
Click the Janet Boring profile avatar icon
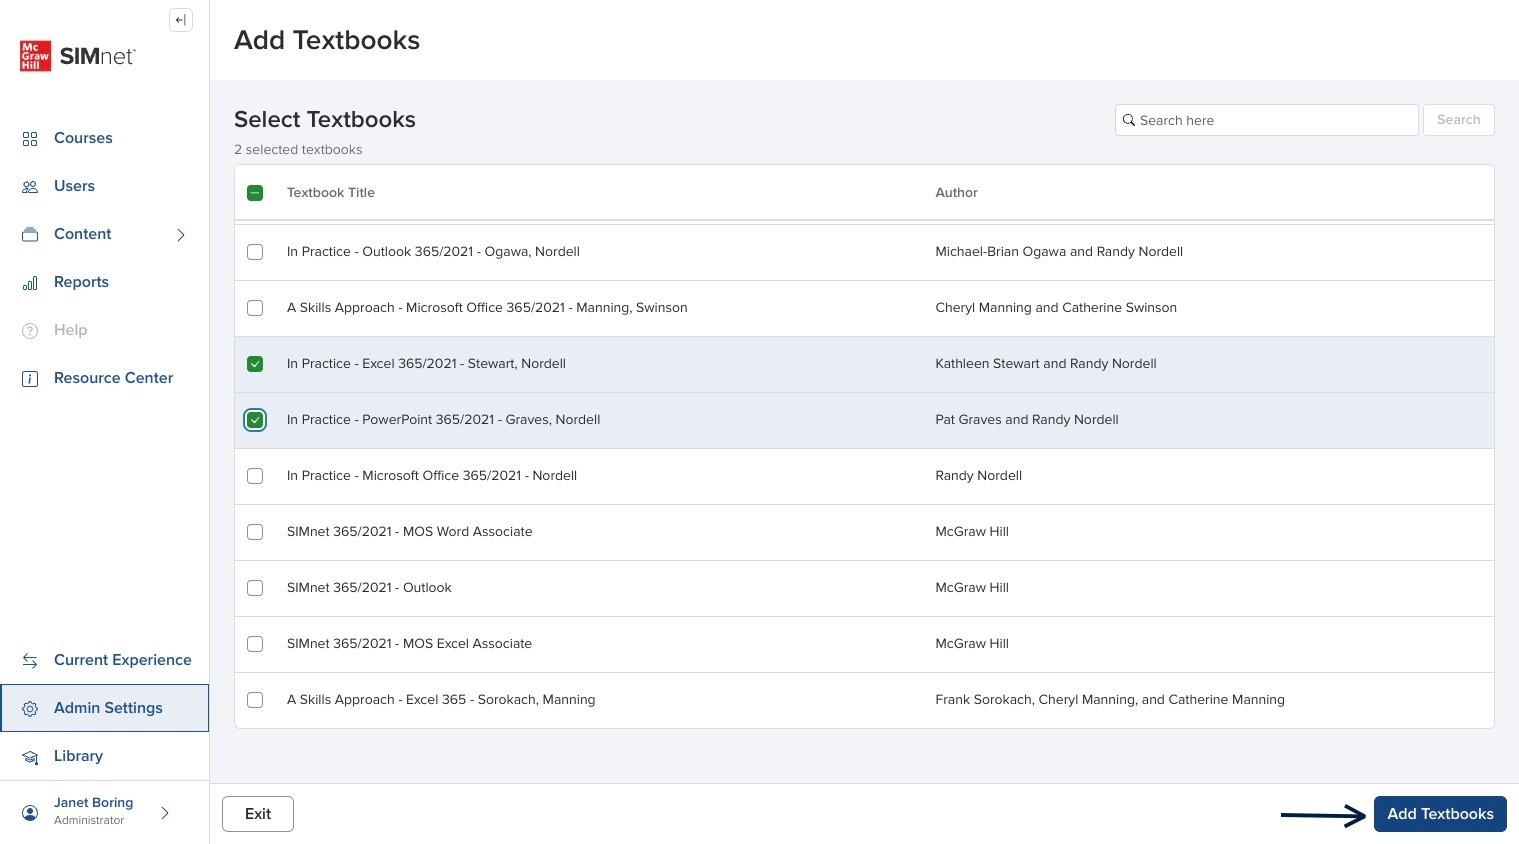[30, 813]
